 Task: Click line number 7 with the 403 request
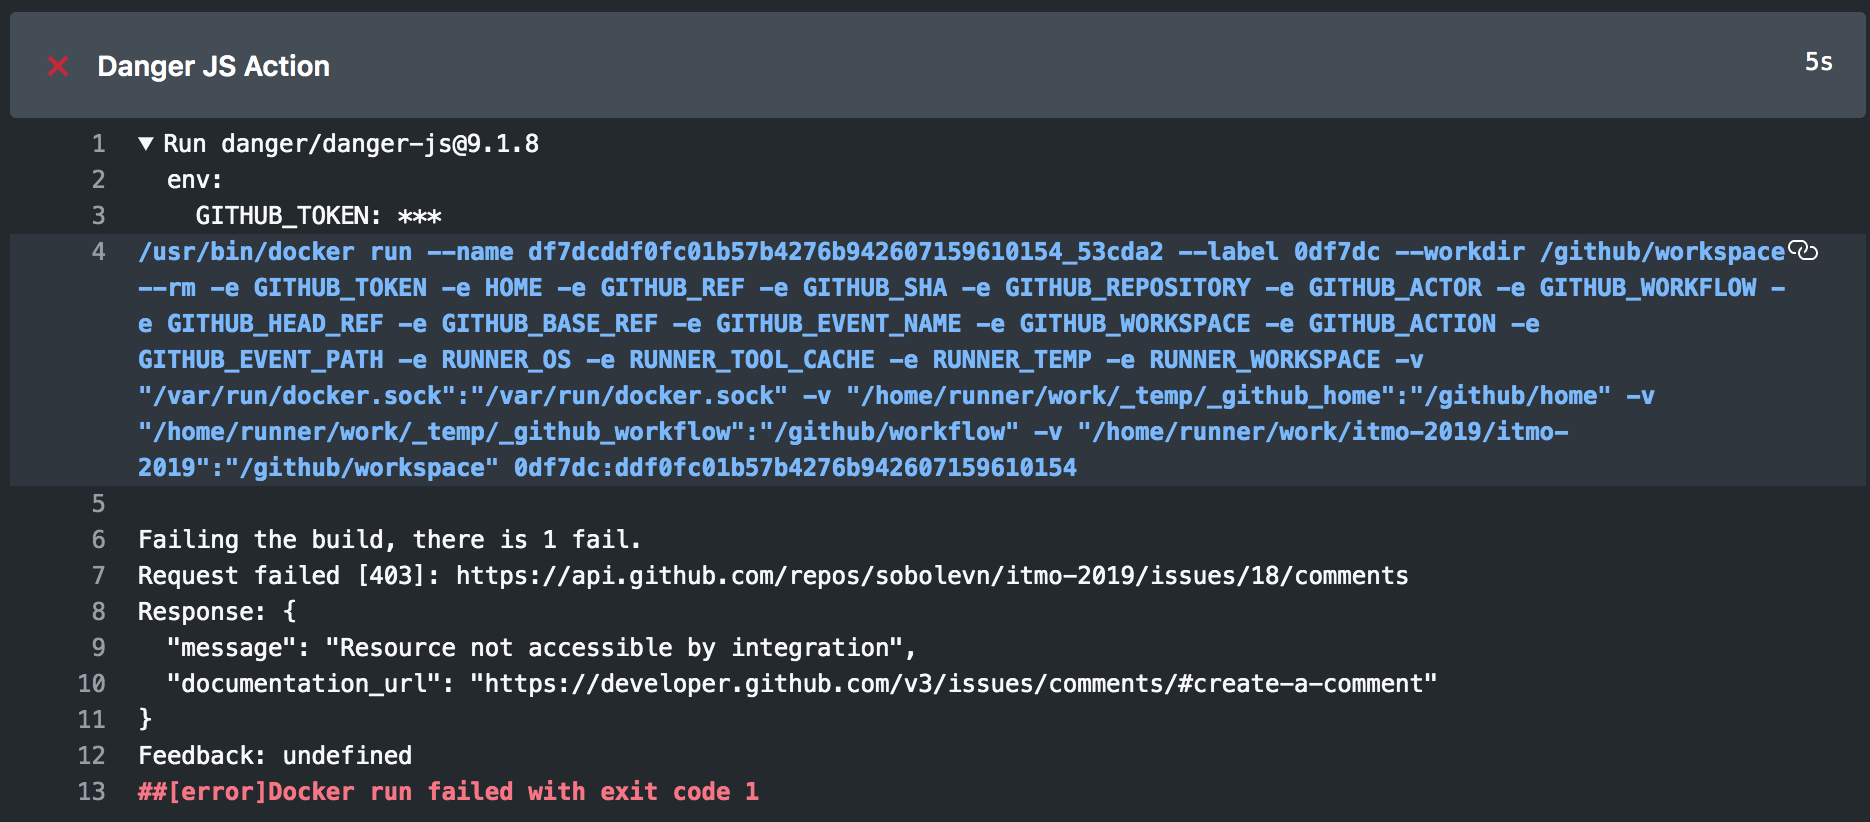tap(97, 575)
